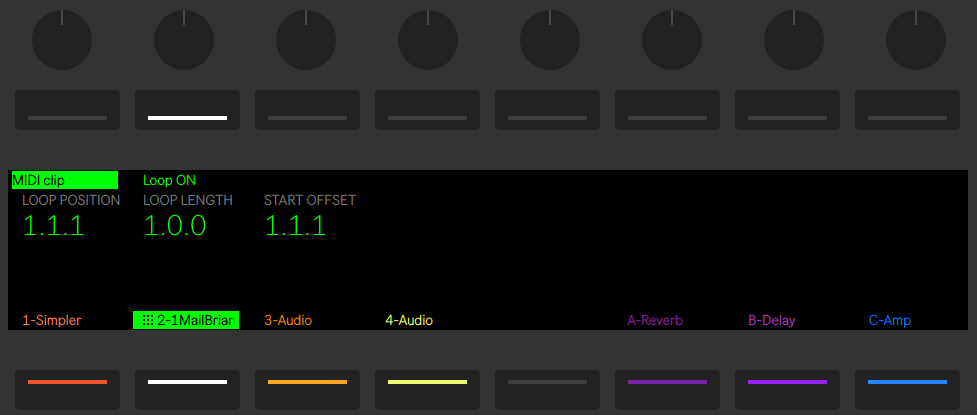Screen dimensions: 977x415
Task: Select the 4-Audio track label
Action: point(409,321)
